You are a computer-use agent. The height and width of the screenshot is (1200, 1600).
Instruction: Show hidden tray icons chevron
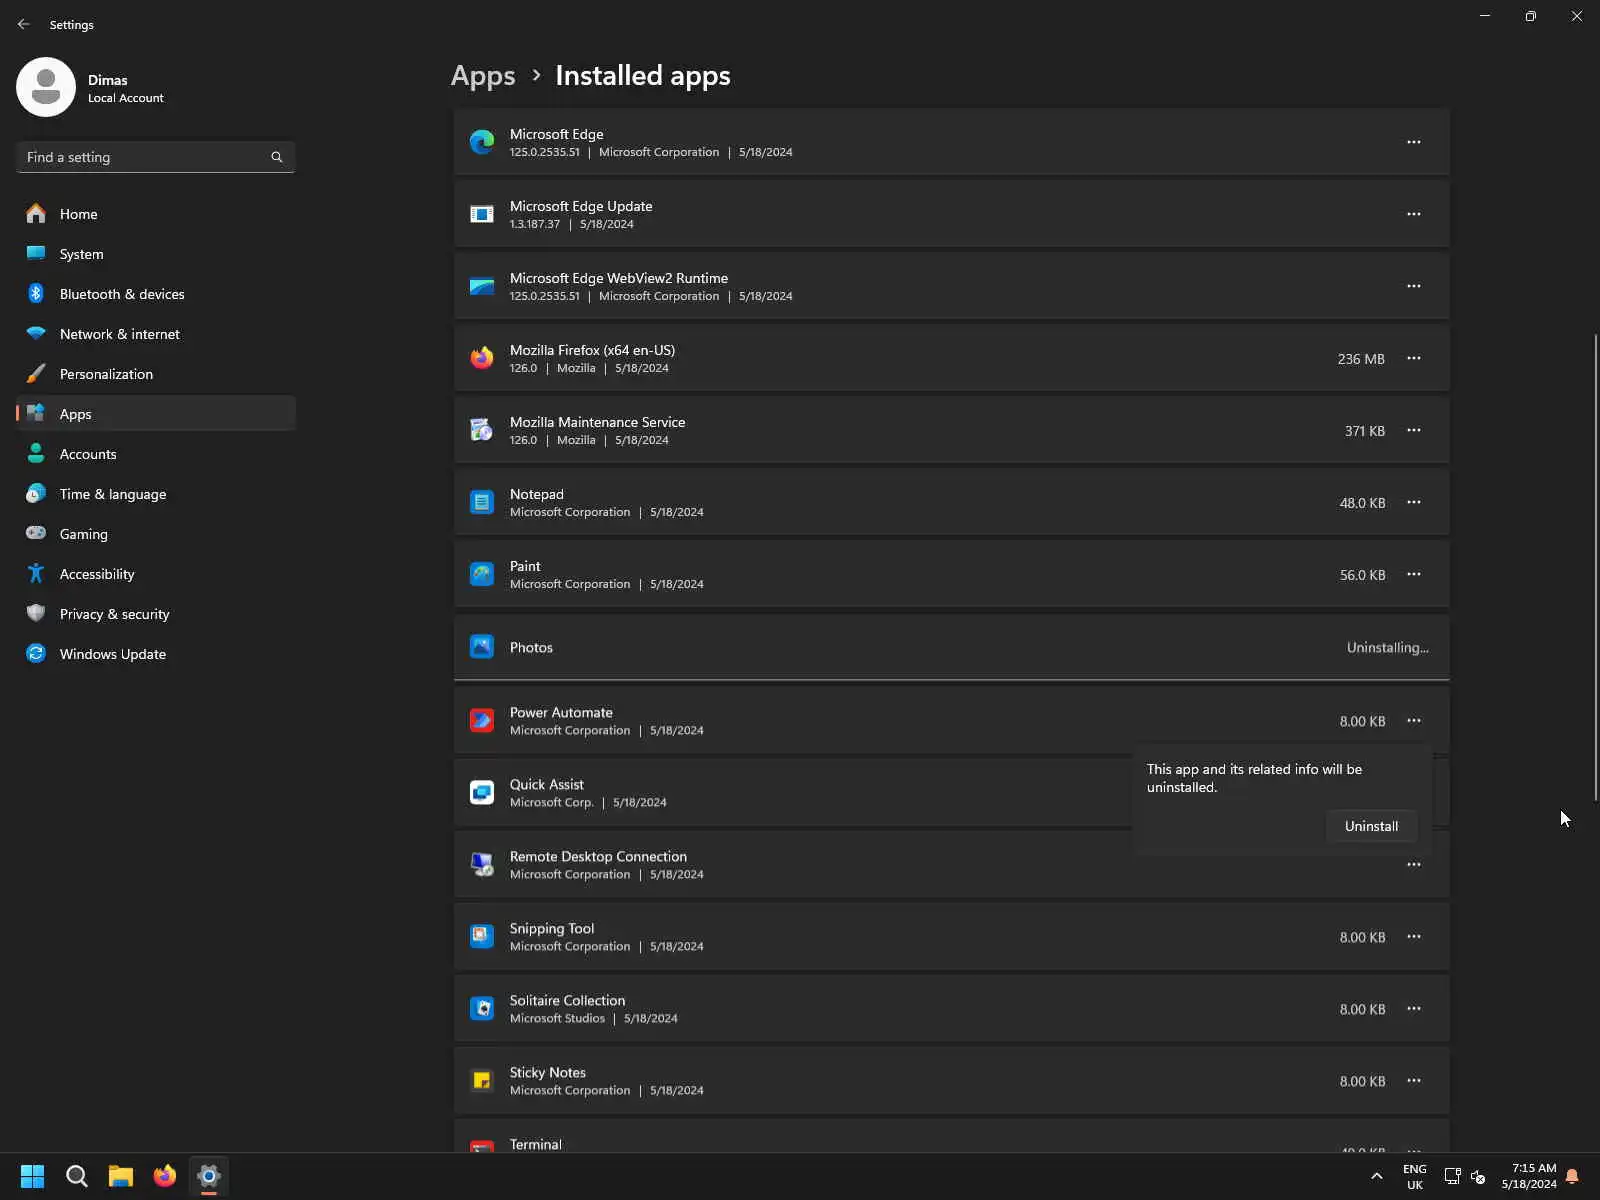pos(1377,1176)
